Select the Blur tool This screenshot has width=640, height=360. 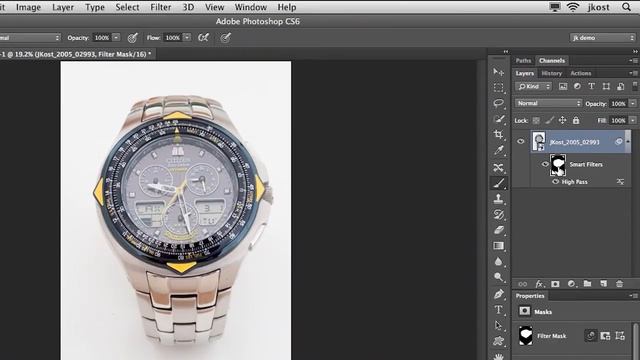pyautogui.click(x=498, y=261)
